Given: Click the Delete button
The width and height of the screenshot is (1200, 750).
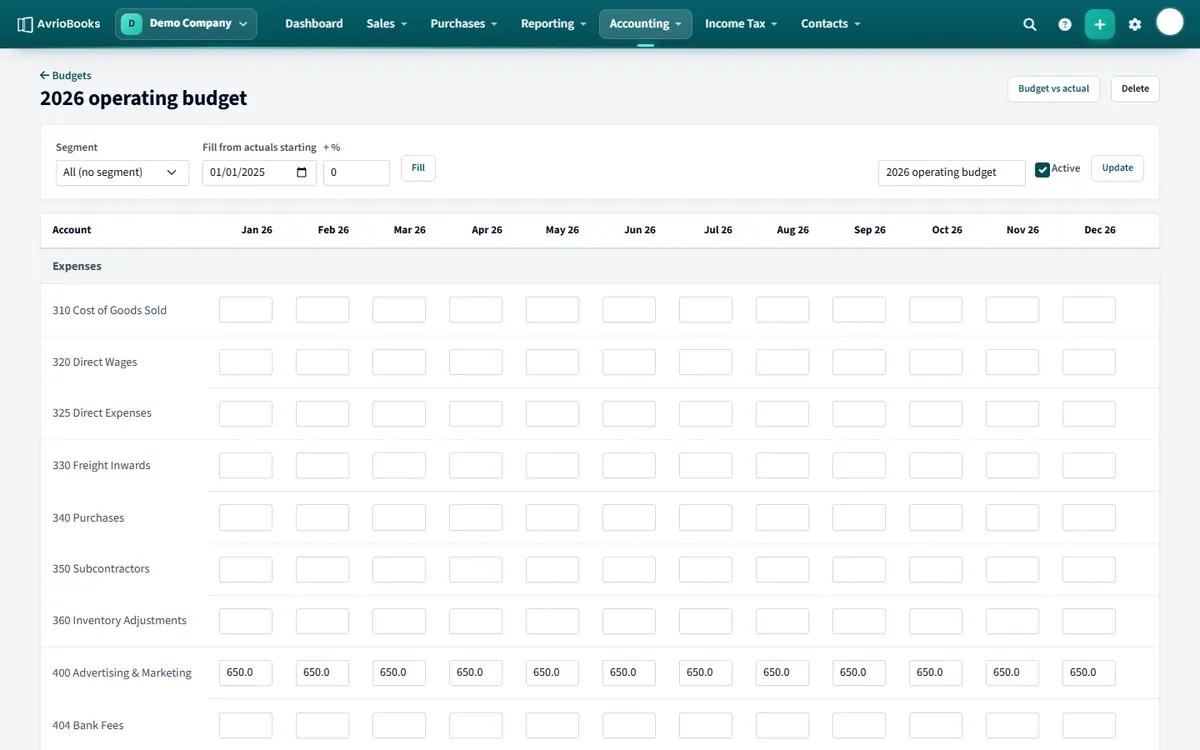Looking at the screenshot, I should point(1135,89).
